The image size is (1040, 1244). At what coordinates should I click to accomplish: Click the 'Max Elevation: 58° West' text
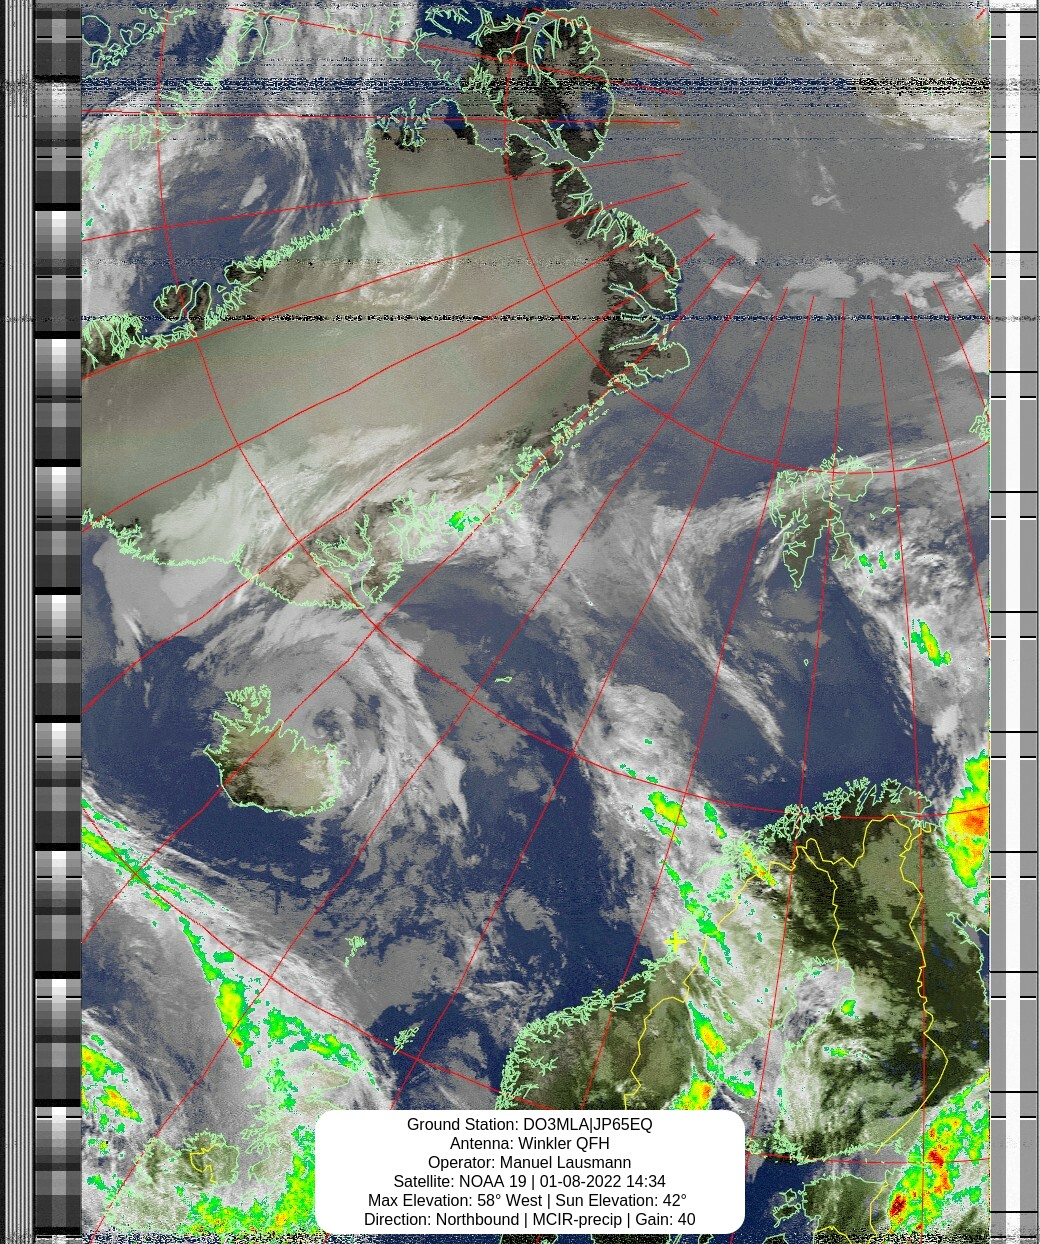[455, 1201]
